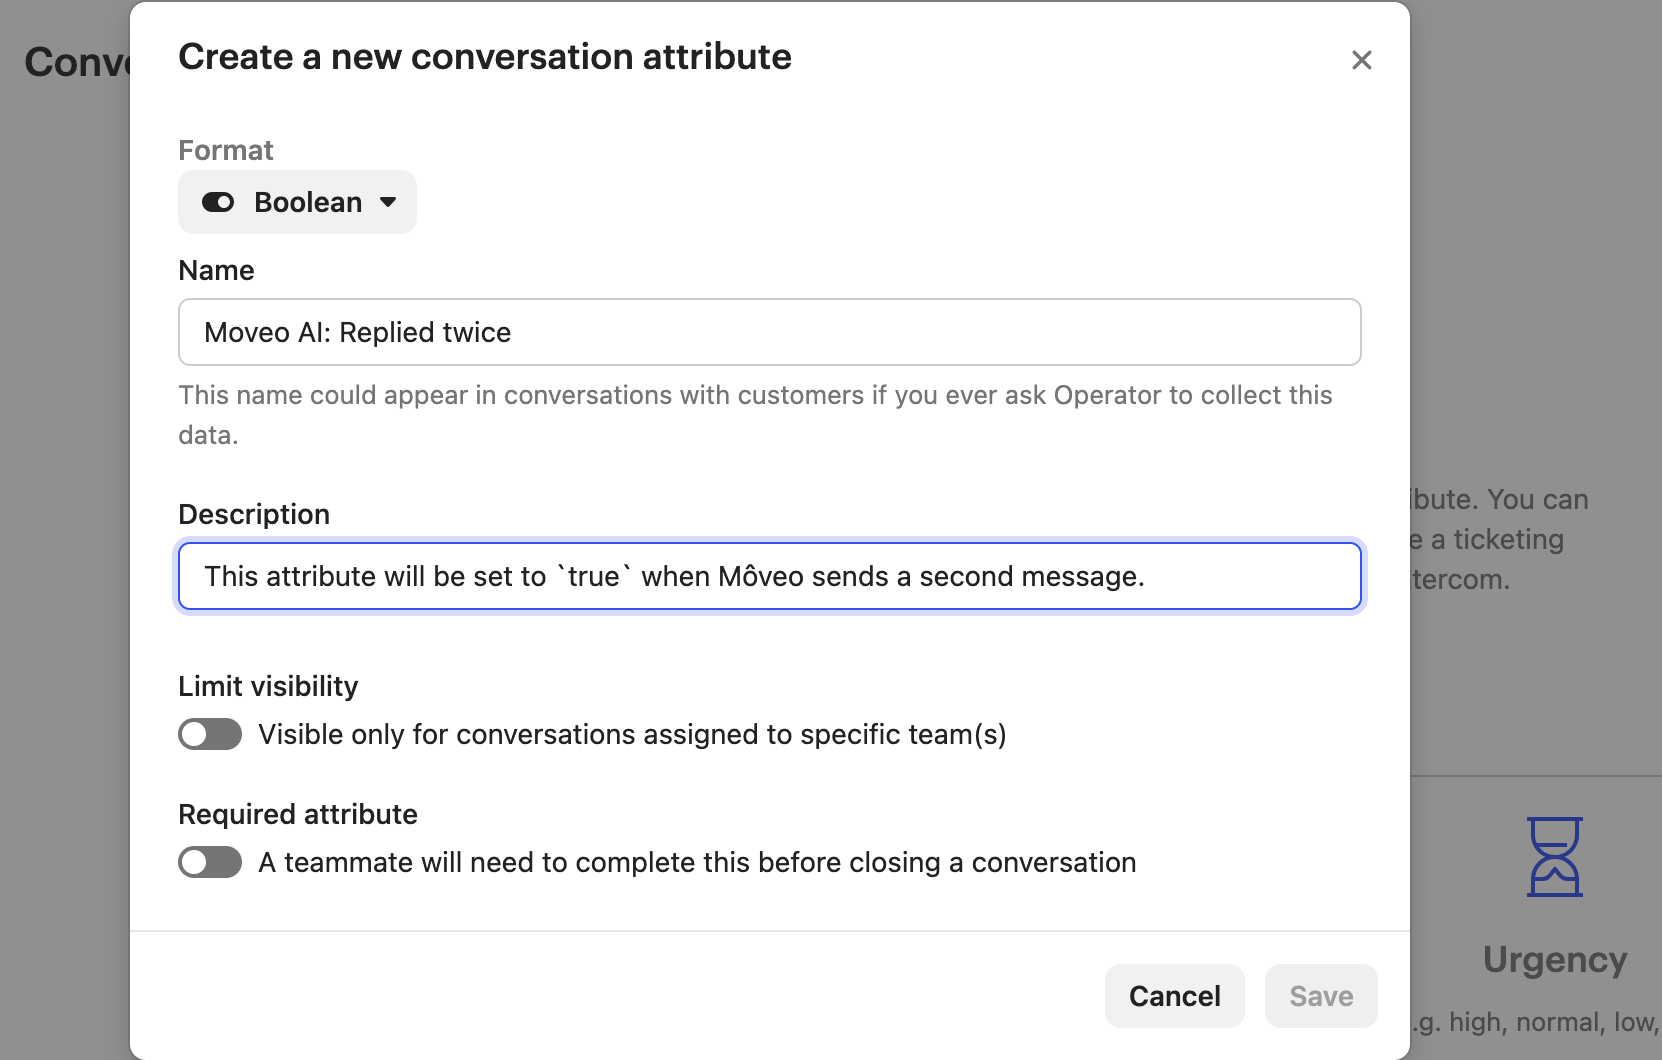
Task: Enable the Limit visibility switch
Action: (x=210, y=734)
